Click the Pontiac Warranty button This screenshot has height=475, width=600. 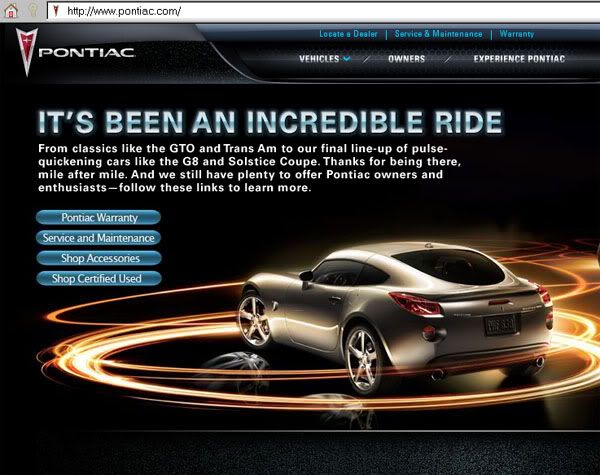(99, 217)
